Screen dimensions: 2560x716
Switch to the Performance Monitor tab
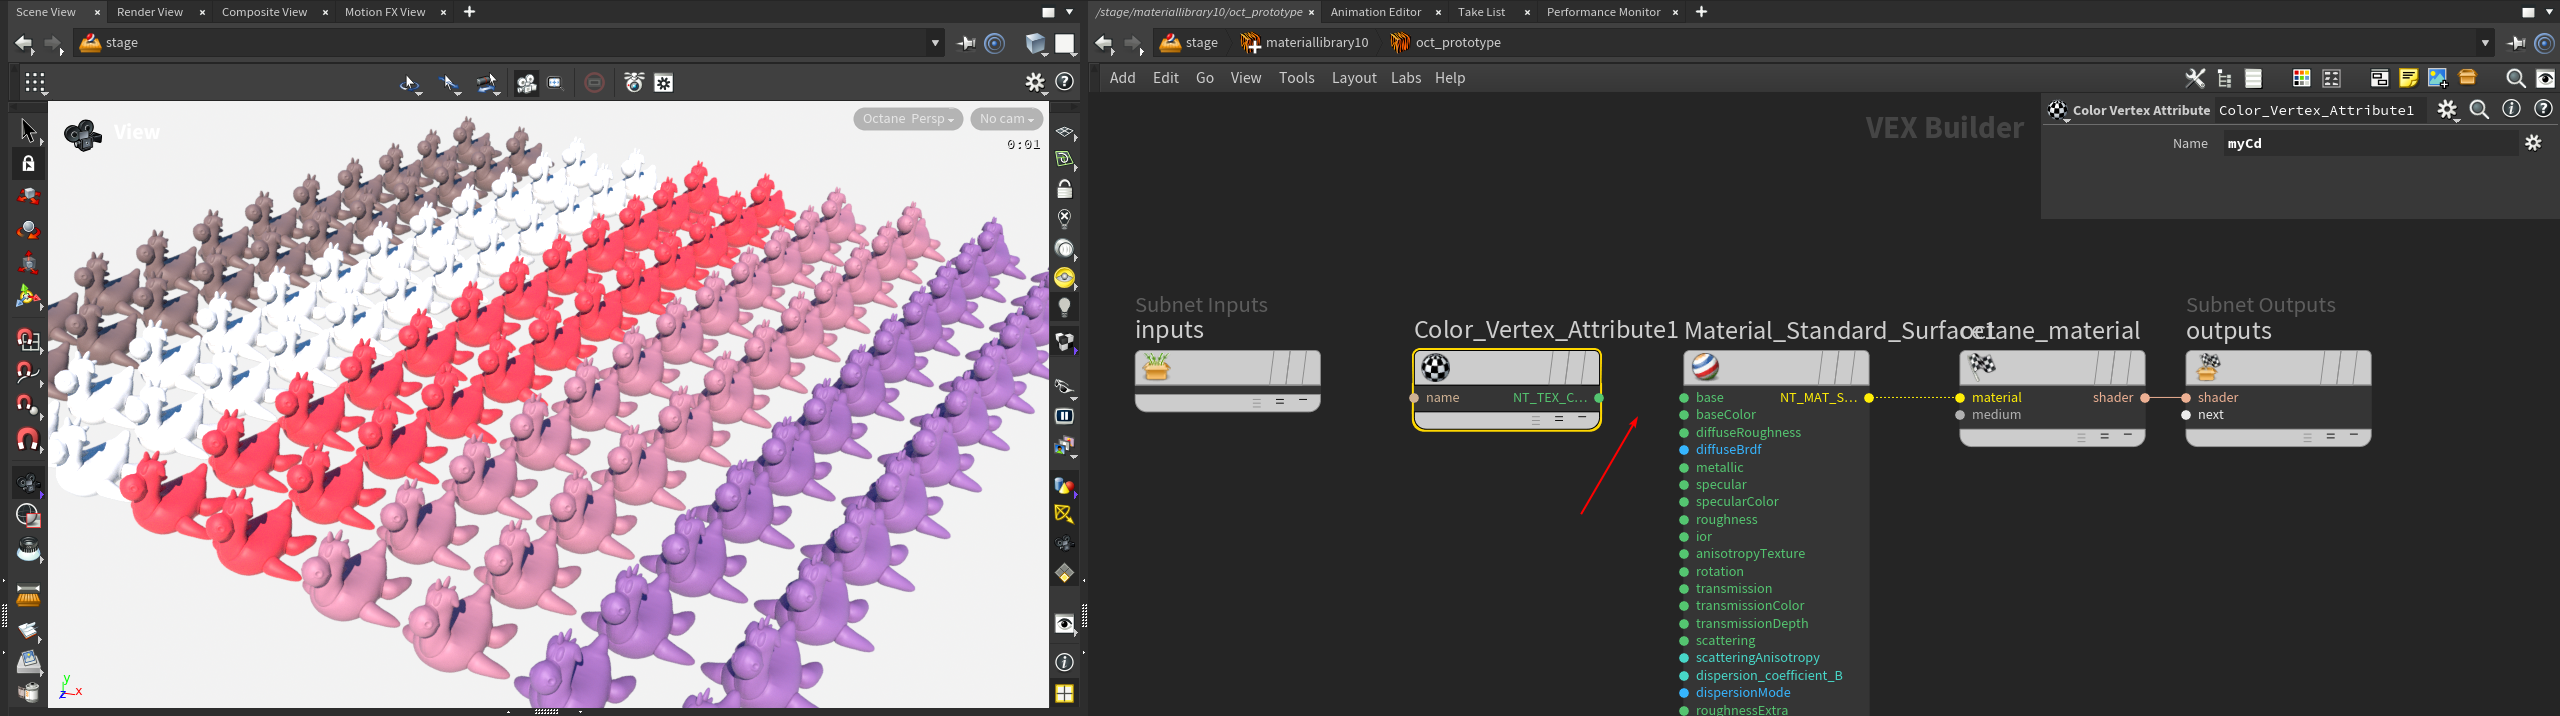[x=1603, y=12]
